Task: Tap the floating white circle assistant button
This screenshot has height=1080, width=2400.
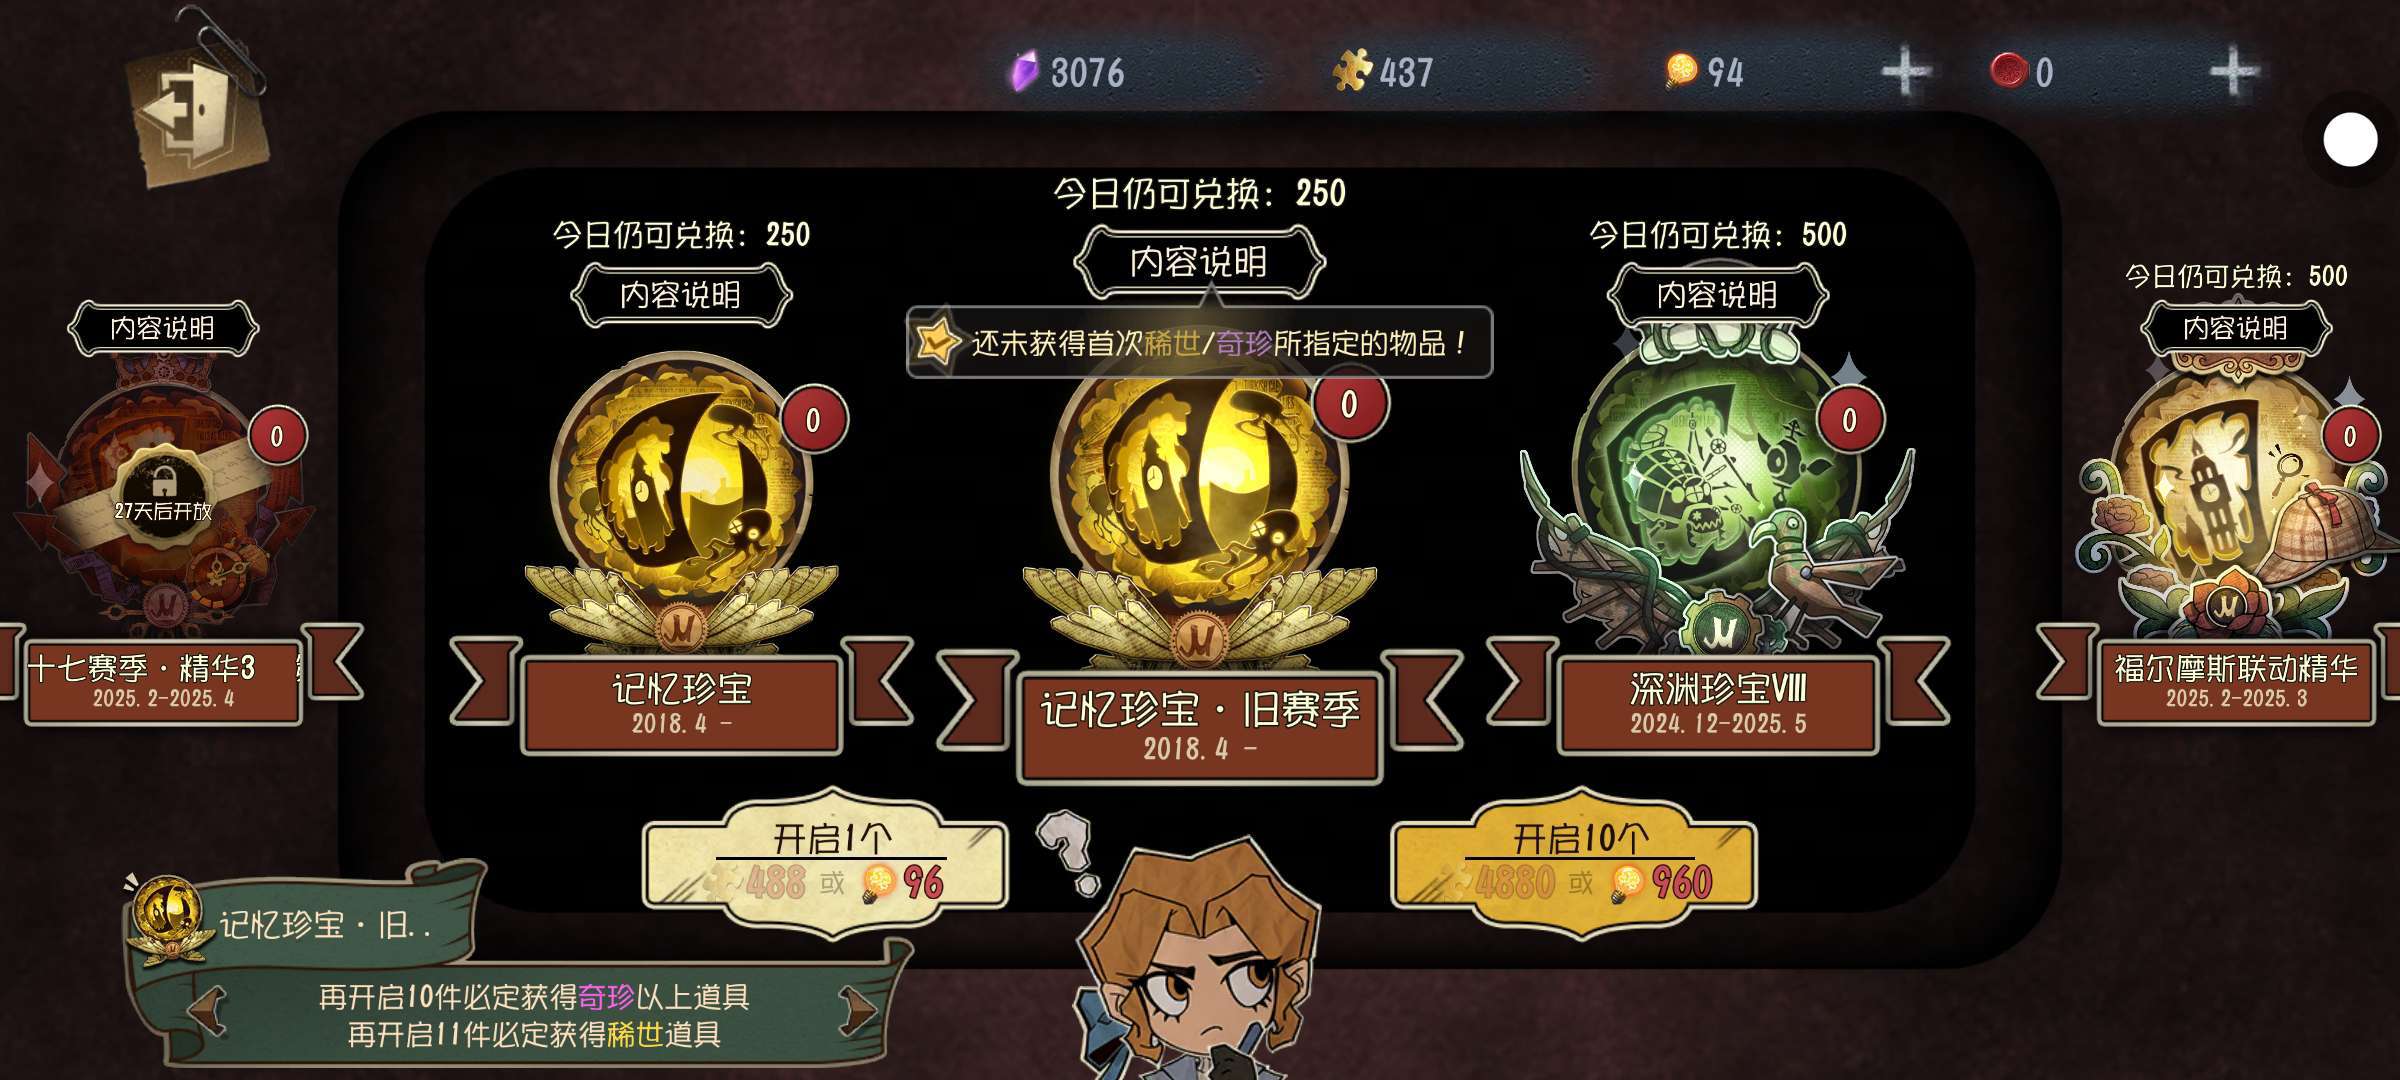Action: [2350, 140]
